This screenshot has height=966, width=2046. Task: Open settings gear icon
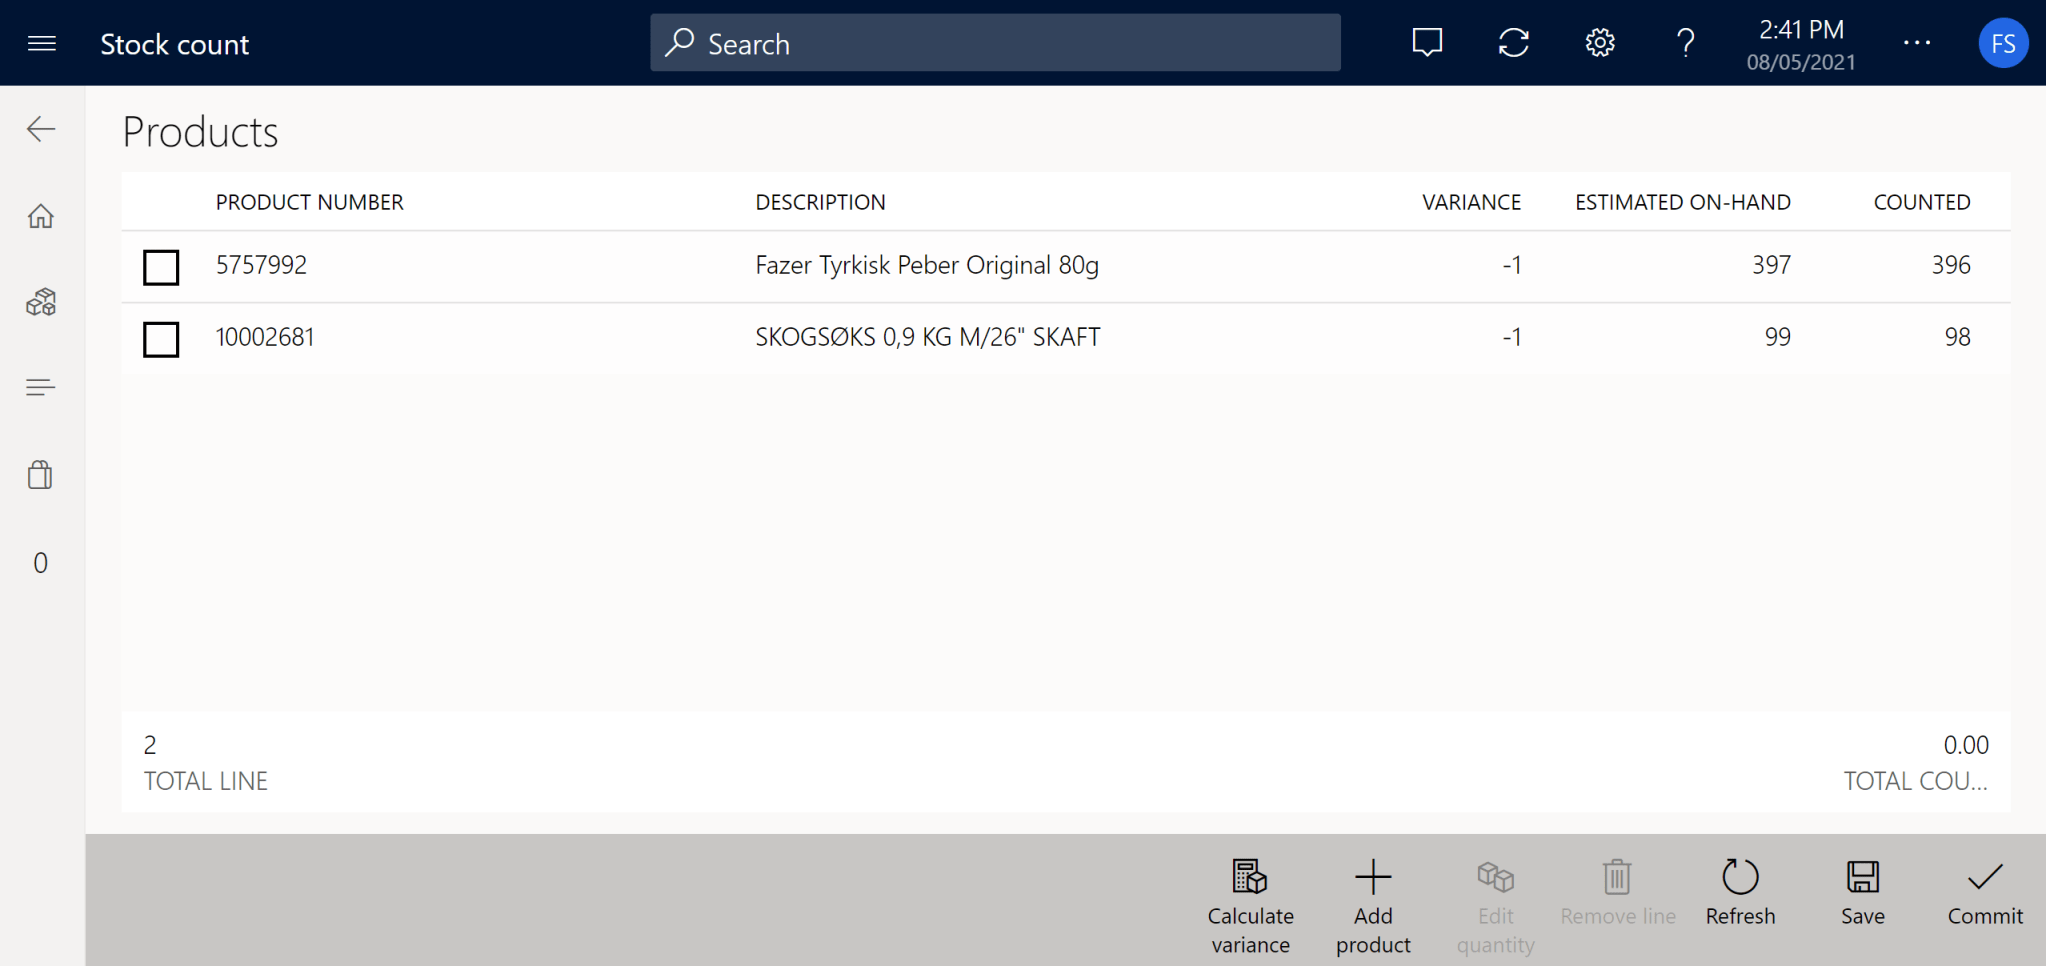[x=1600, y=43]
